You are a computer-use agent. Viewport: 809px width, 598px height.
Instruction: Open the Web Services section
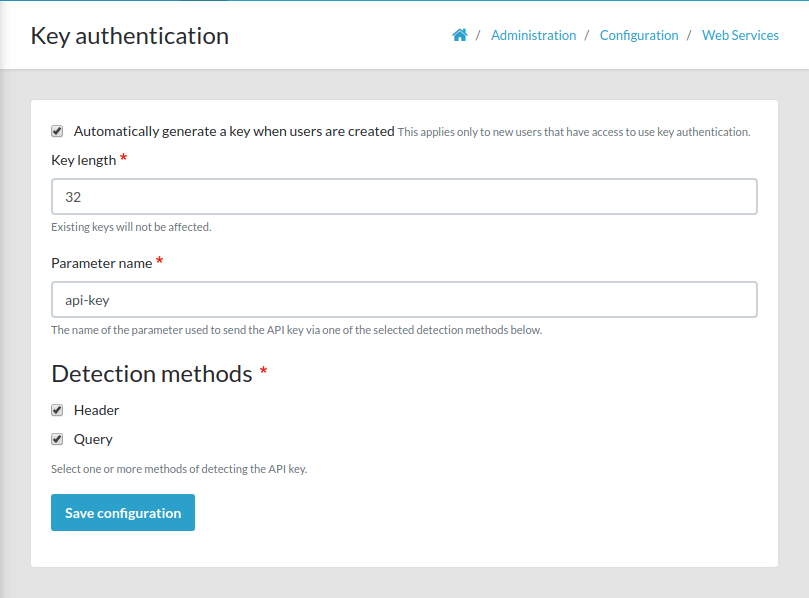pos(740,35)
